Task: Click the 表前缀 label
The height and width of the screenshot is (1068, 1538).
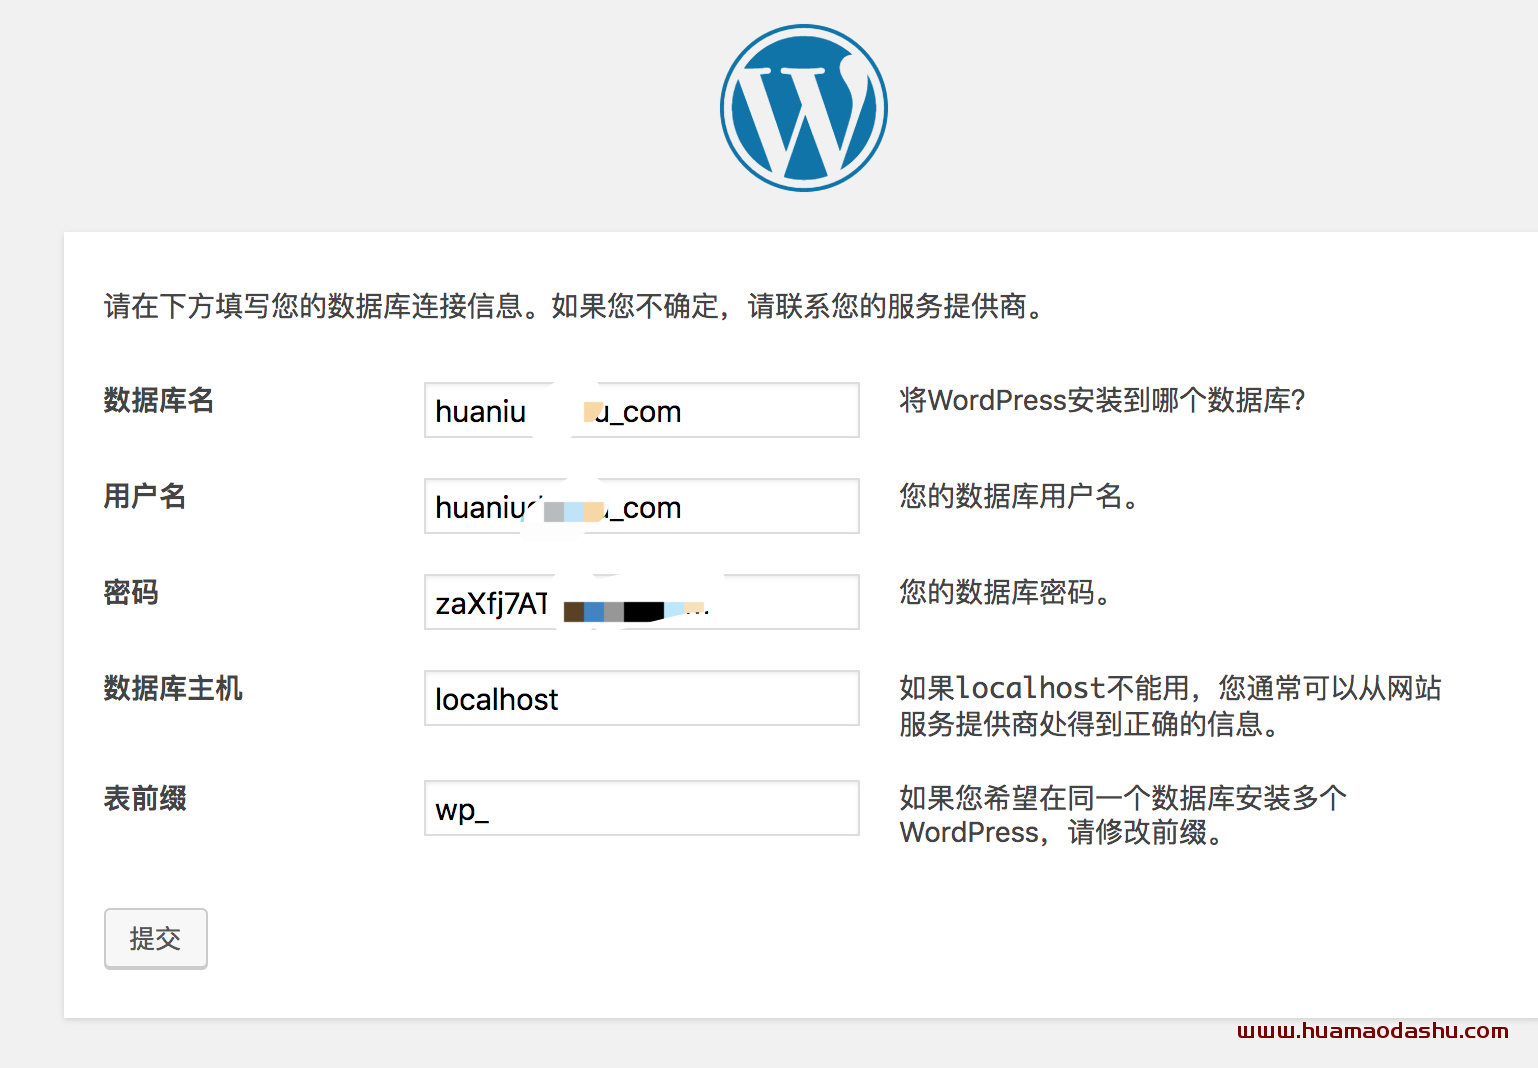Action: coord(145,798)
